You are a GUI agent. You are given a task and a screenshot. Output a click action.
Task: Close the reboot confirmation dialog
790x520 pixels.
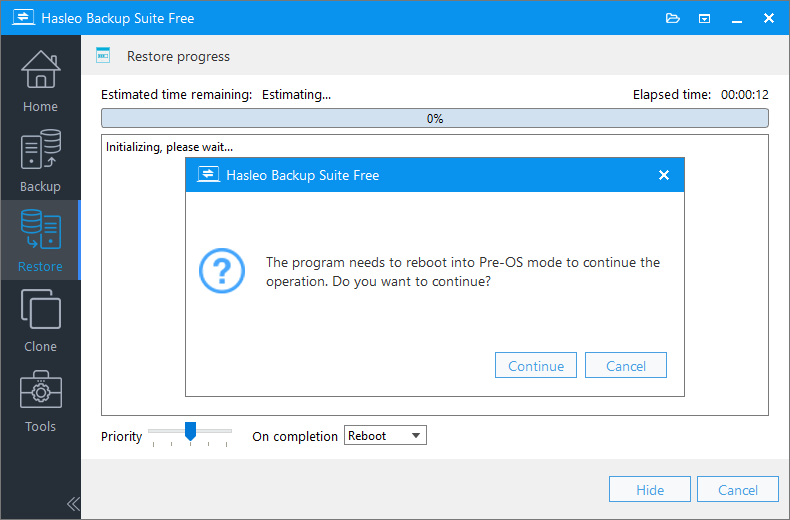(664, 175)
